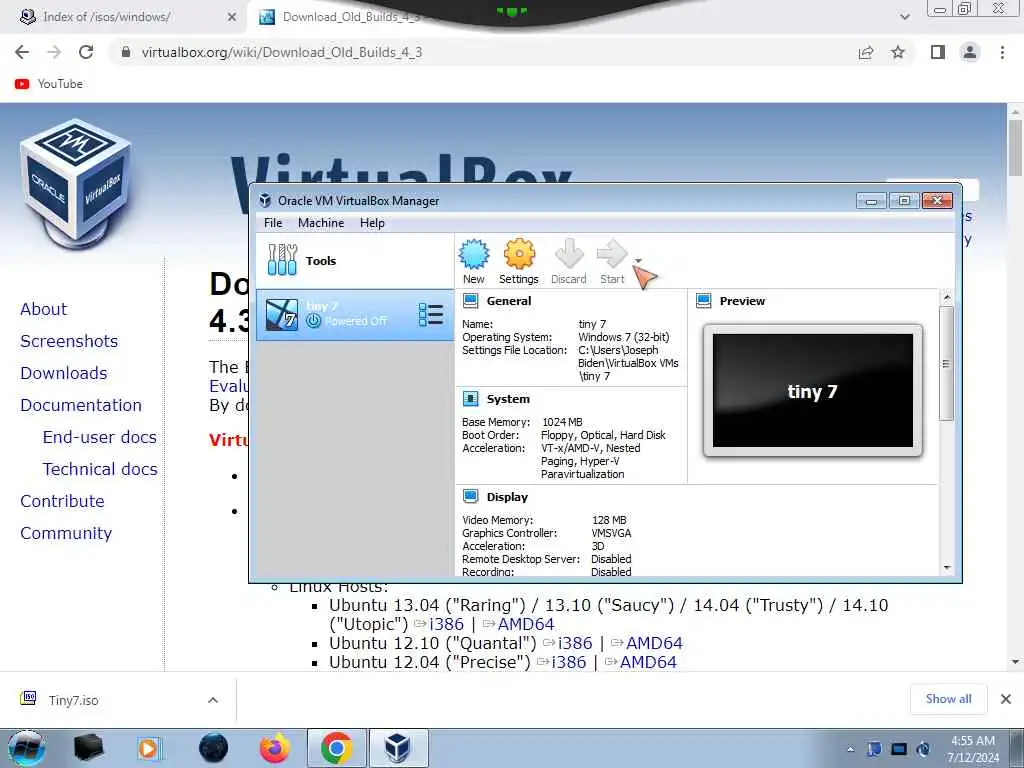
Task: Click the Preview section icon
Action: [x=703, y=301]
